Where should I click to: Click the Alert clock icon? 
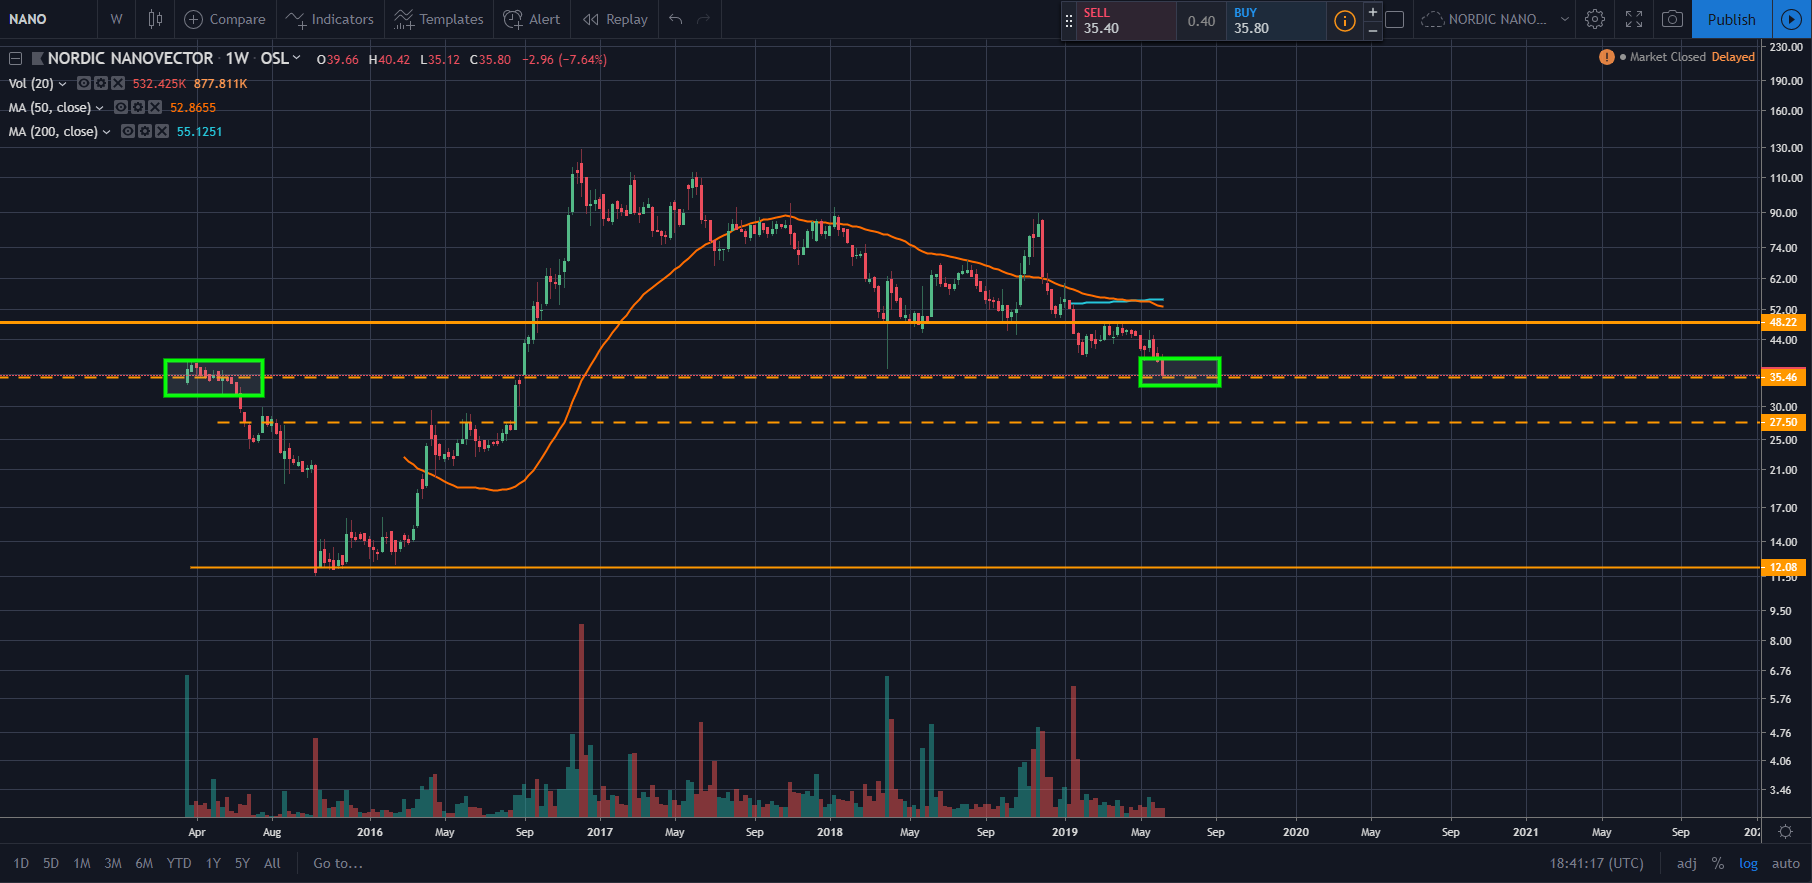pyautogui.click(x=513, y=19)
